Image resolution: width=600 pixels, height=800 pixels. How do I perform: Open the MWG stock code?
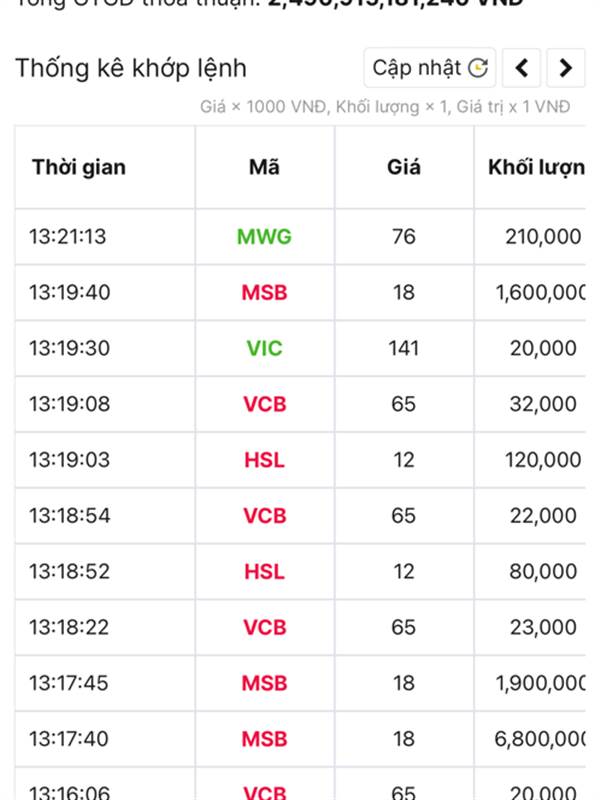[264, 237]
